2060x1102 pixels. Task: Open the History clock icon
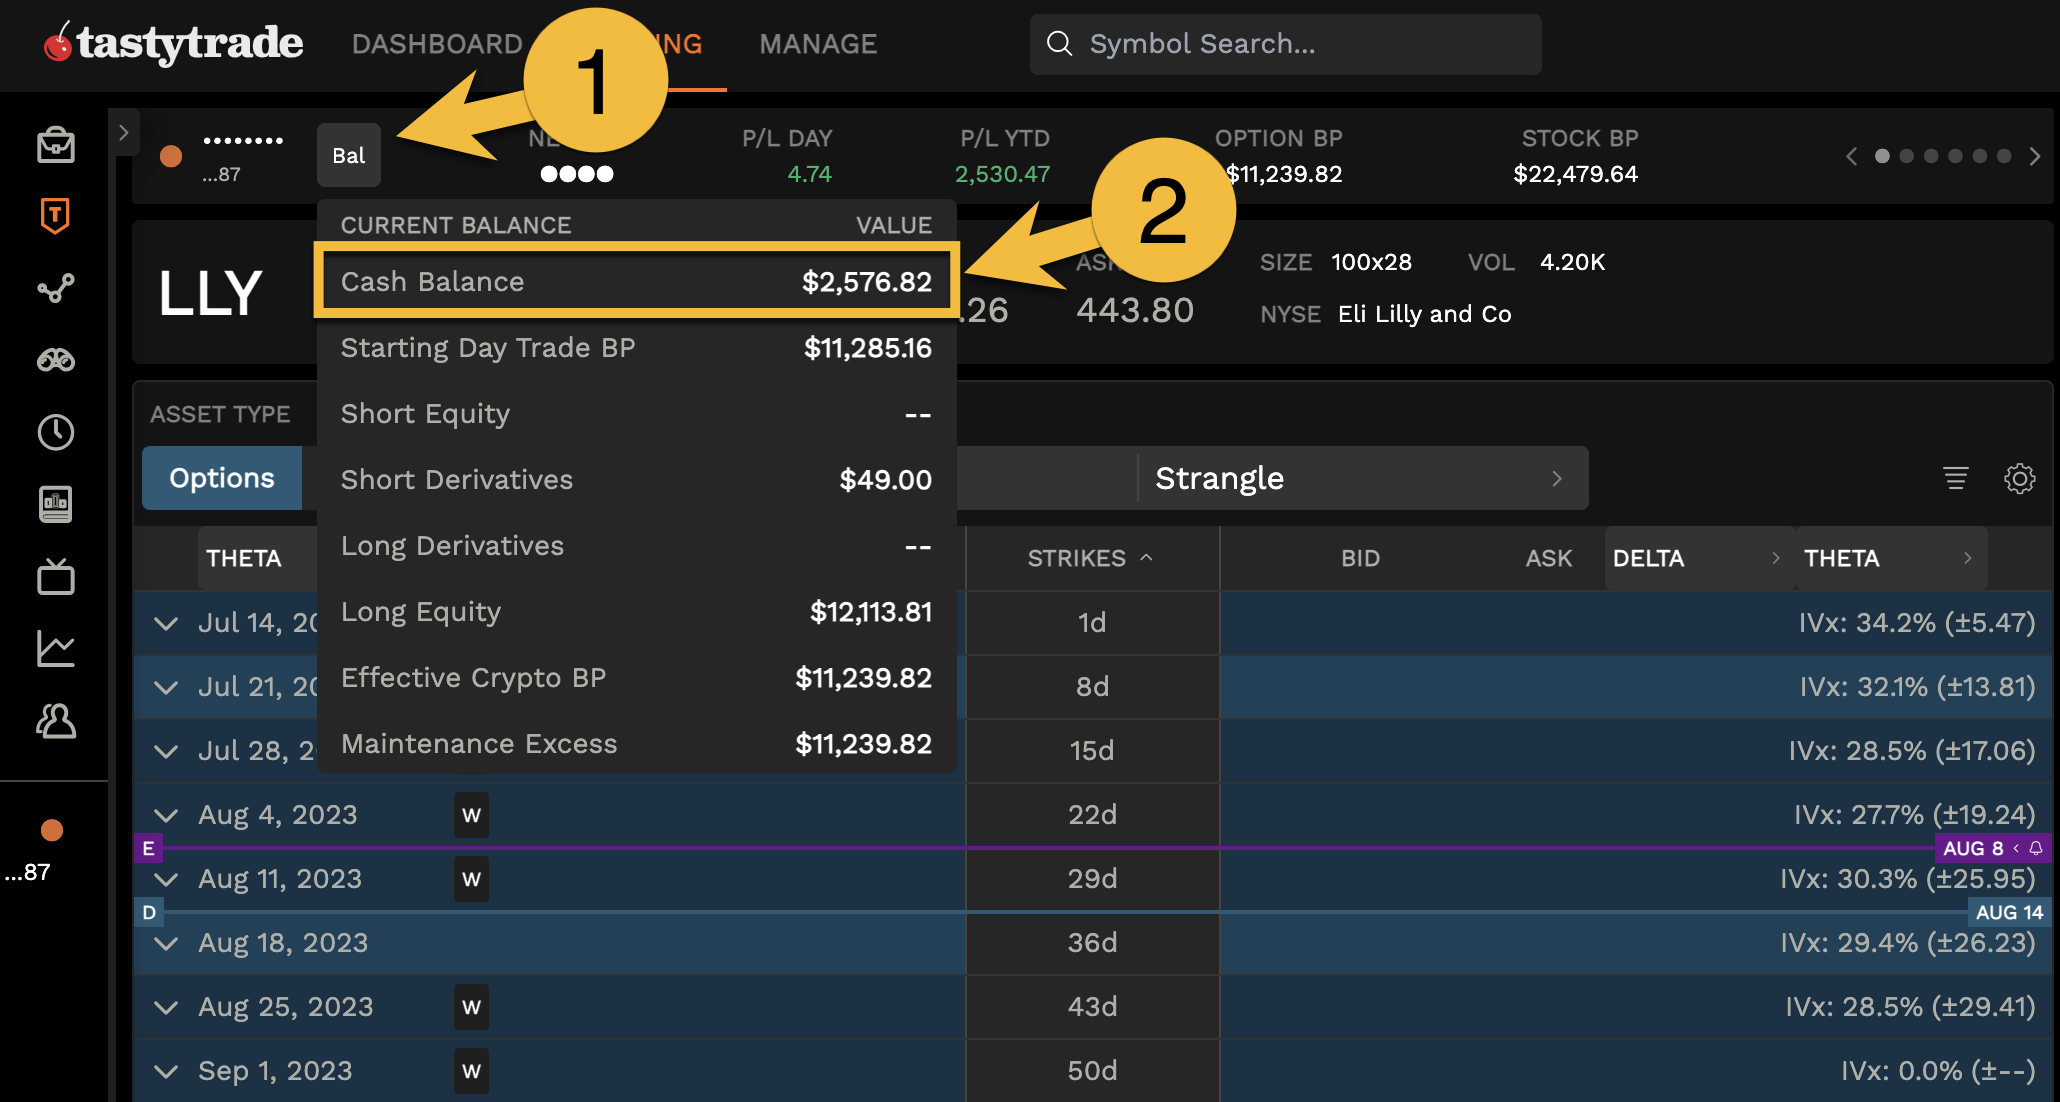(x=56, y=432)
